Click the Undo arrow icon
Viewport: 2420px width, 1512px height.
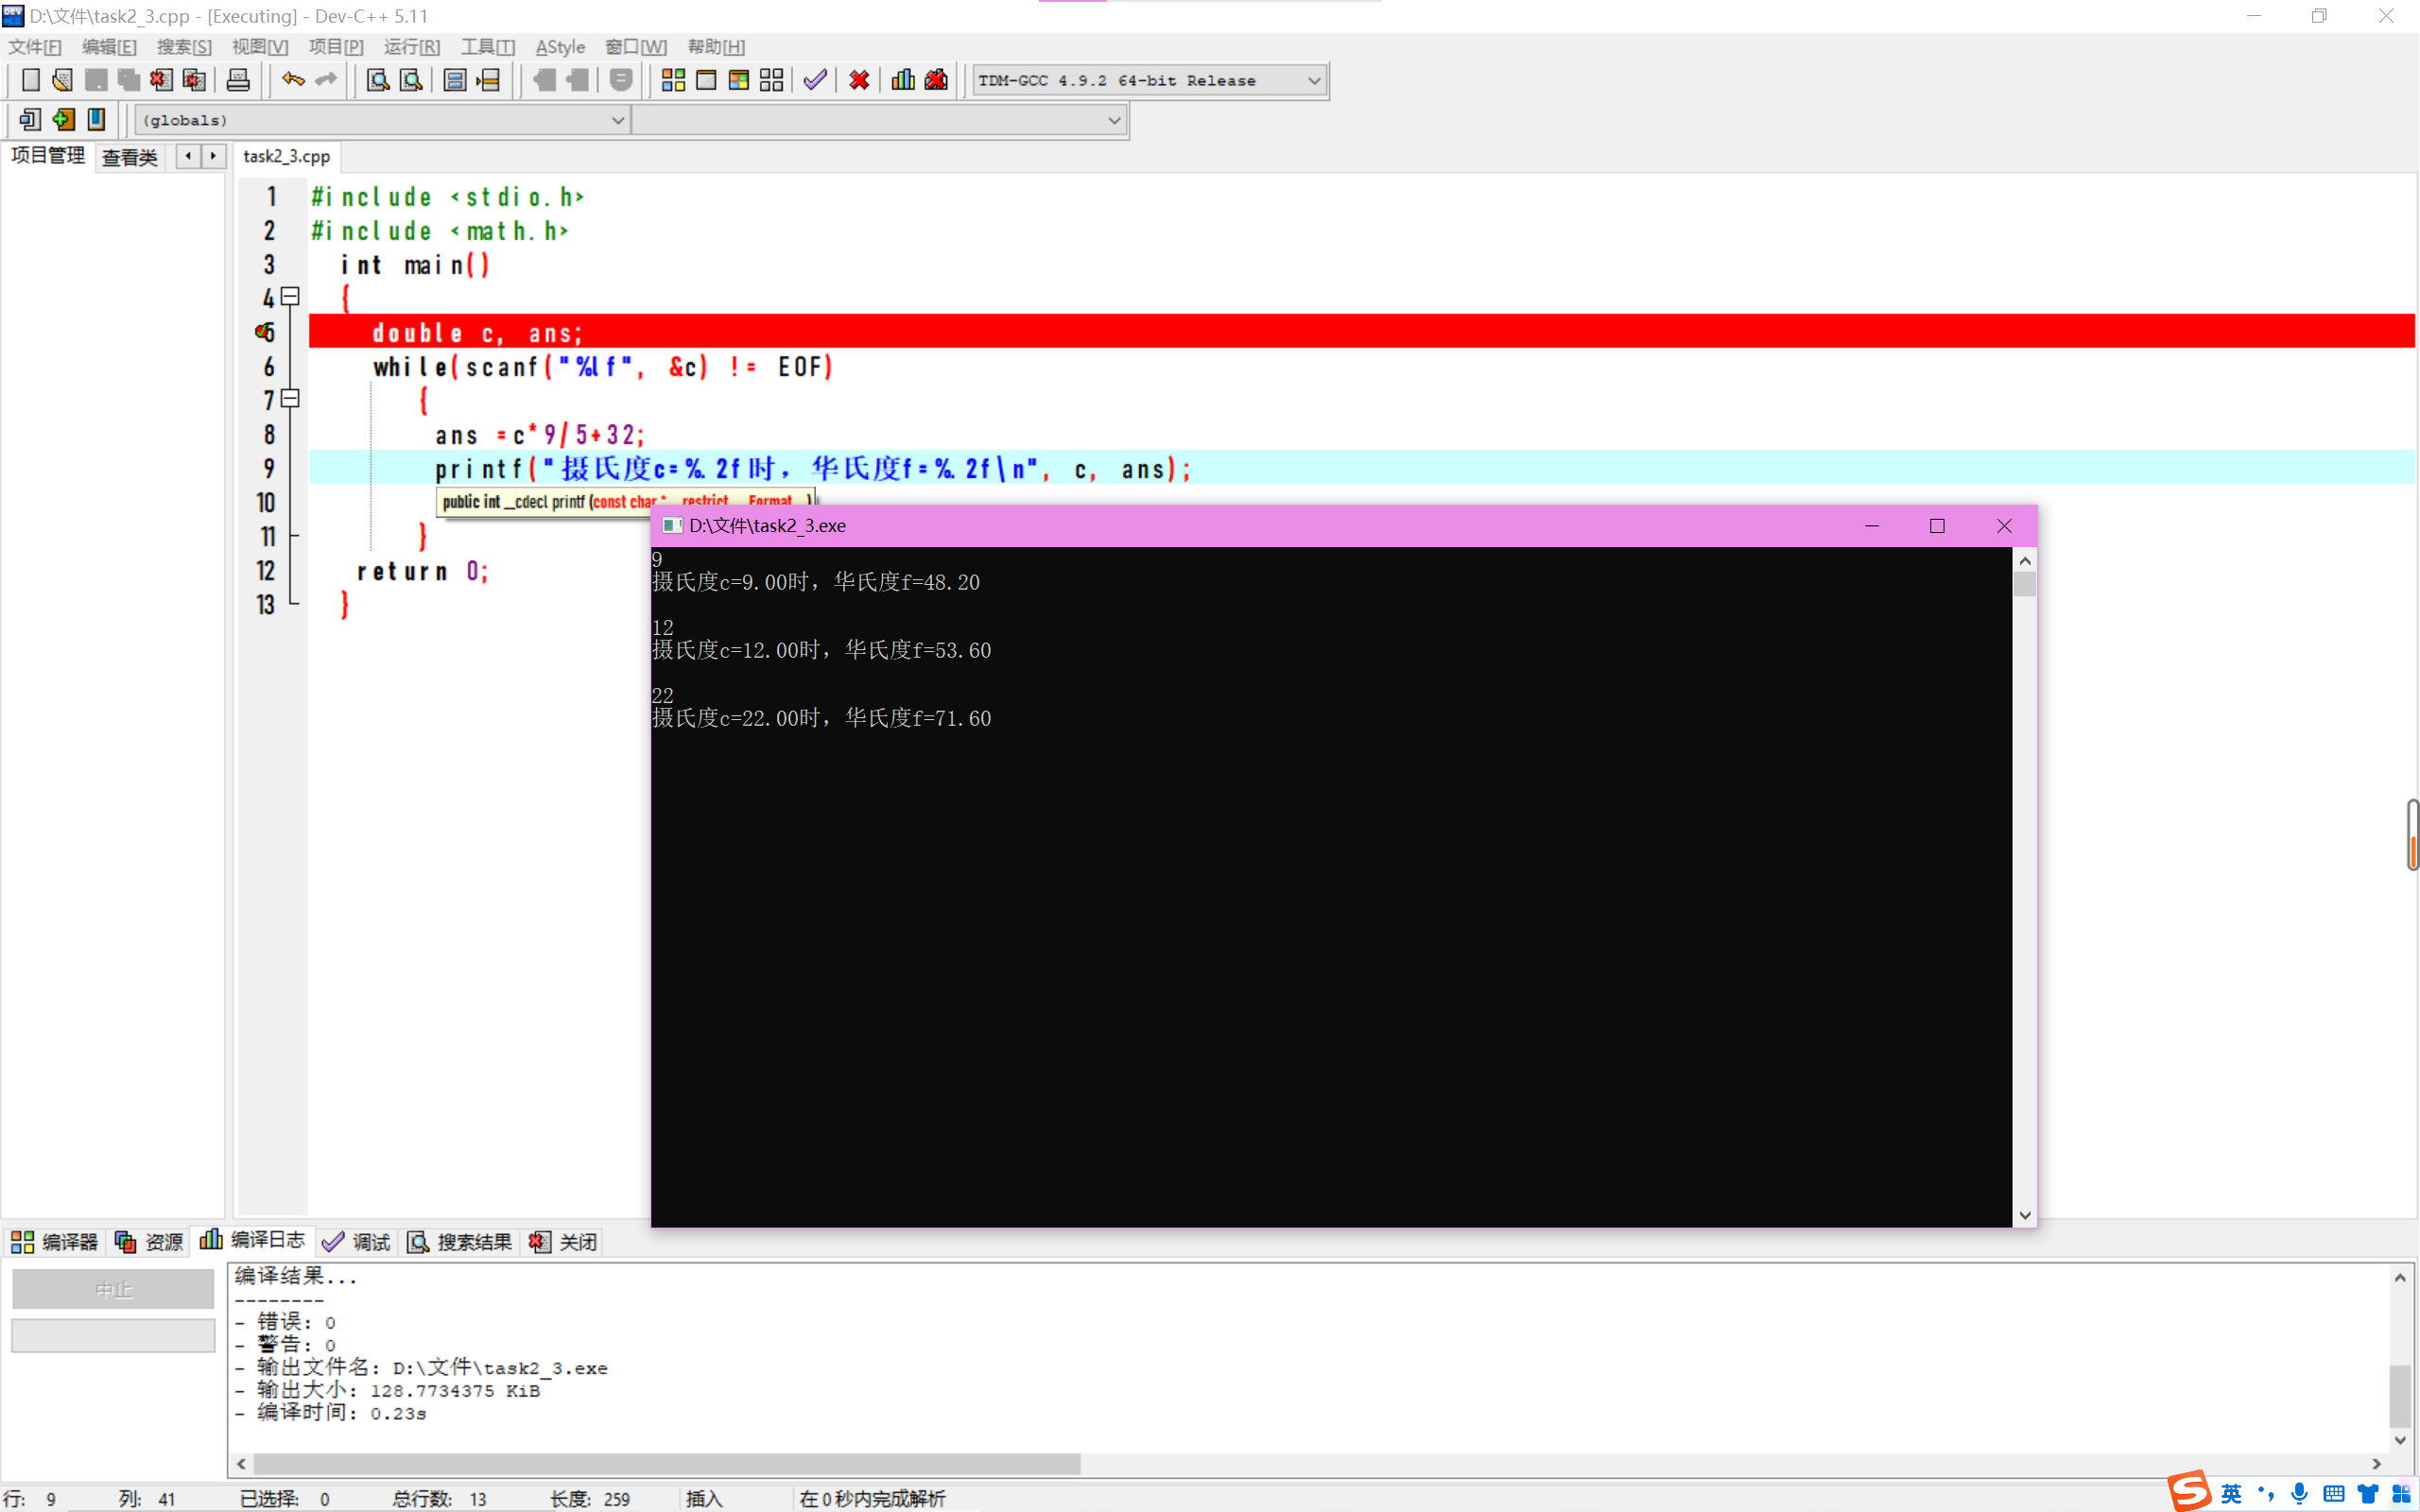pos(292,80)
